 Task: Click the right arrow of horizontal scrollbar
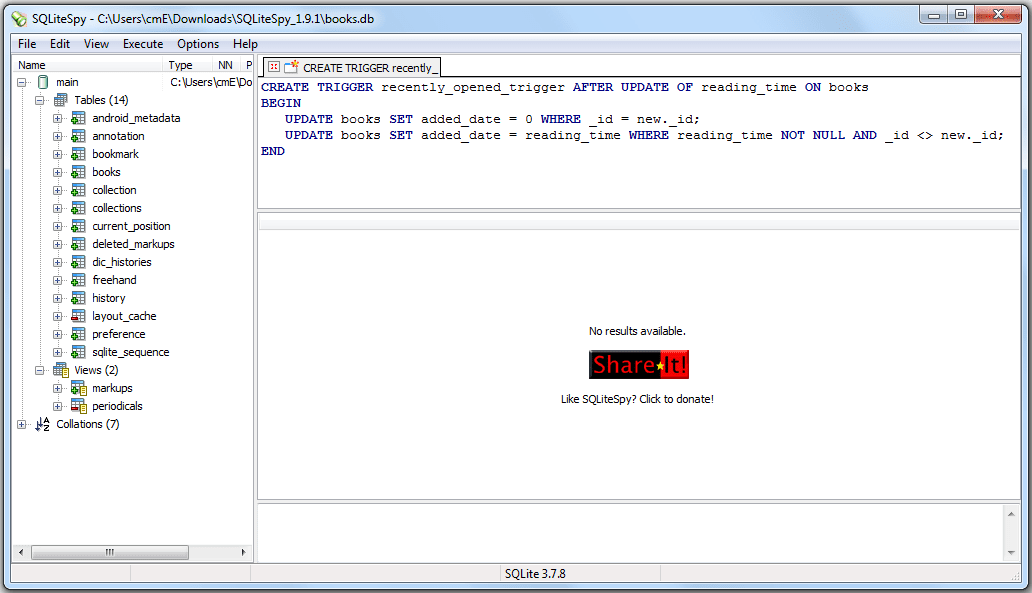pos(244,552)
